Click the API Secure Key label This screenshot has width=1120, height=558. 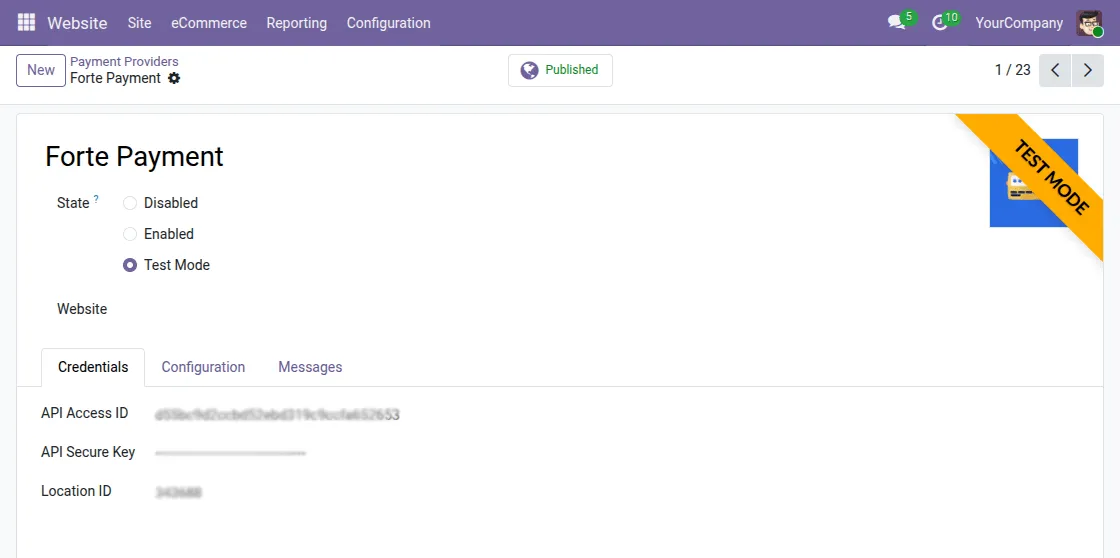coord(88,452)
